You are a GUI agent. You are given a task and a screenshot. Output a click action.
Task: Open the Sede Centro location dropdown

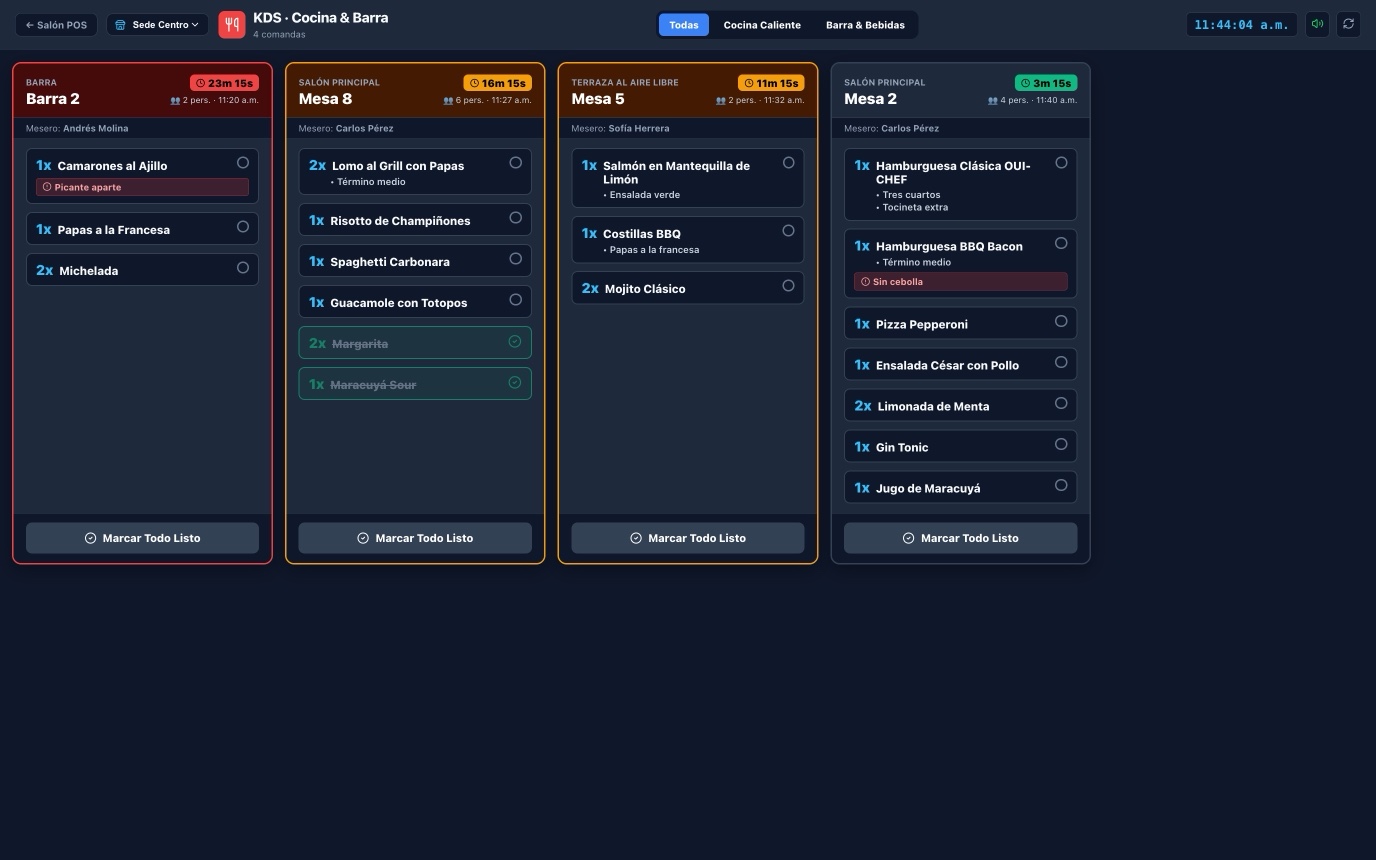tap(158, 25)
